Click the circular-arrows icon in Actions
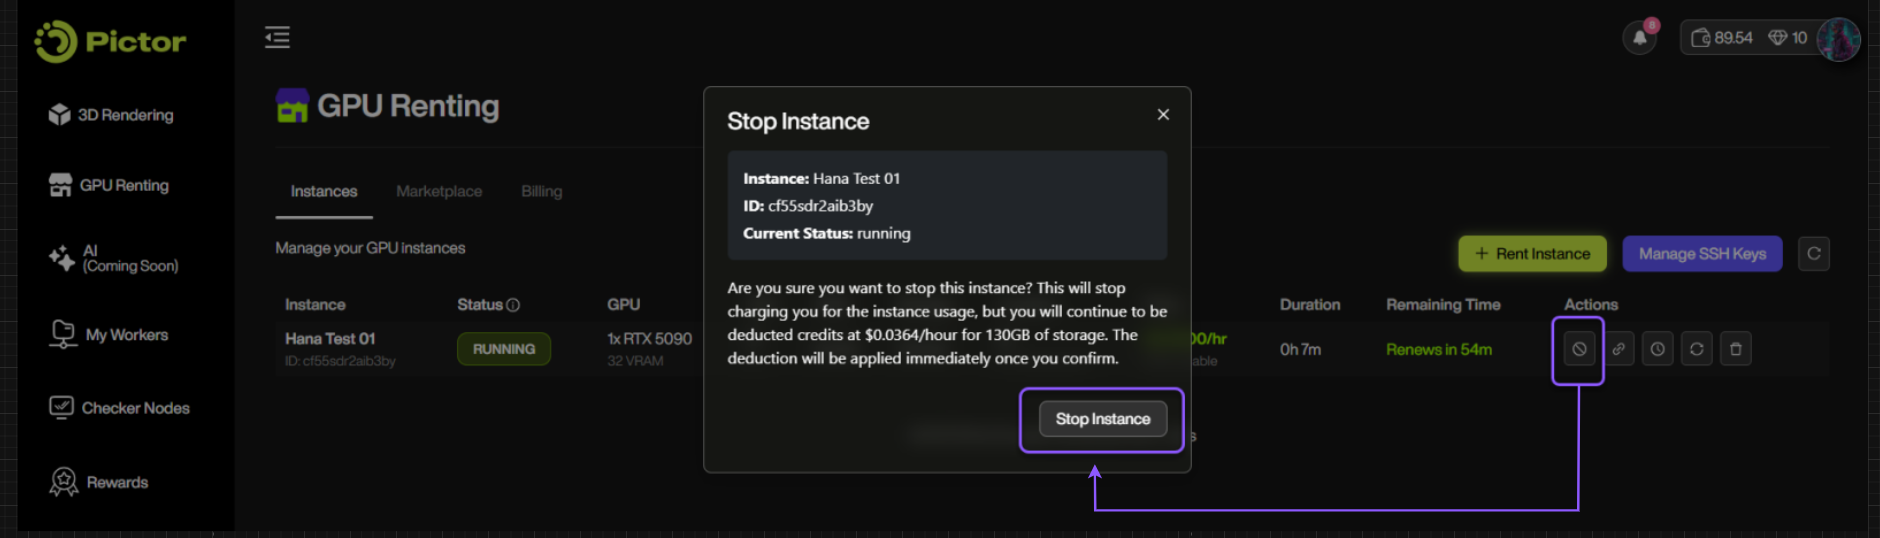Image resolution: width=1880 pixels, height=538 pixels. tap(1696, 349)
